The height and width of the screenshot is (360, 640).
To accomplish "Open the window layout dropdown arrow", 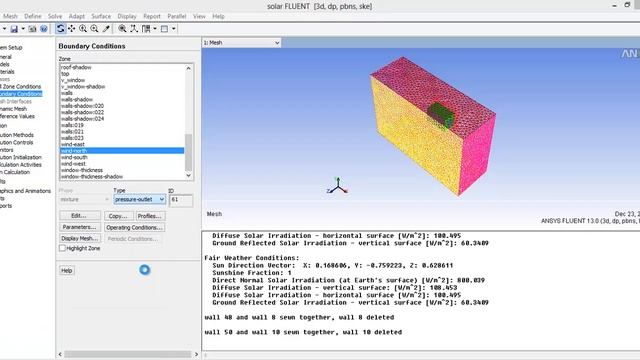I will coord(173,29).
